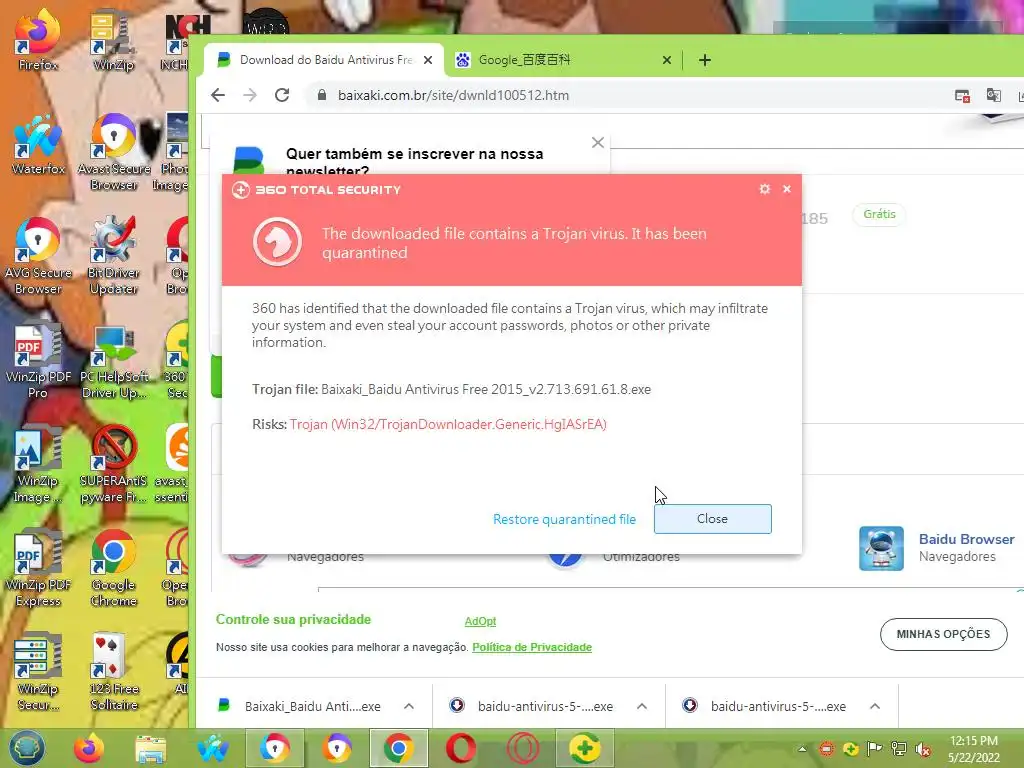Open Opera from the taskbar
The width and height of the screenshot is (1024, 768).
[461, 748]
